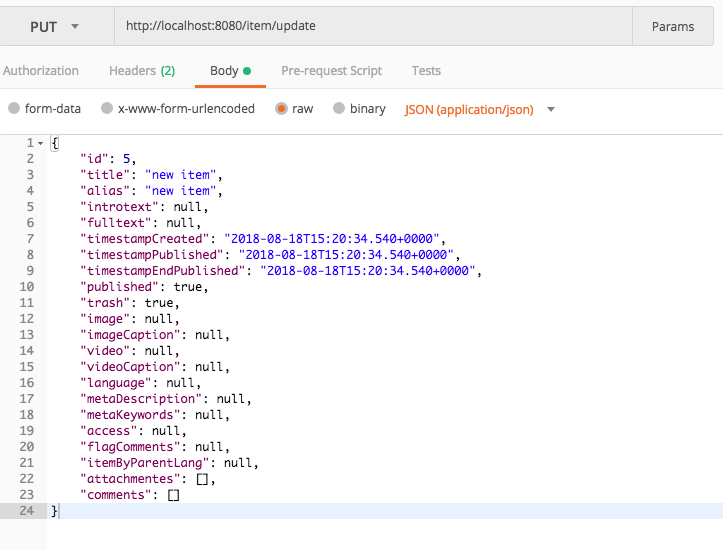Click the true value of "published"
The width and height of the screenshot is (723, 550).
coord(188,287)
